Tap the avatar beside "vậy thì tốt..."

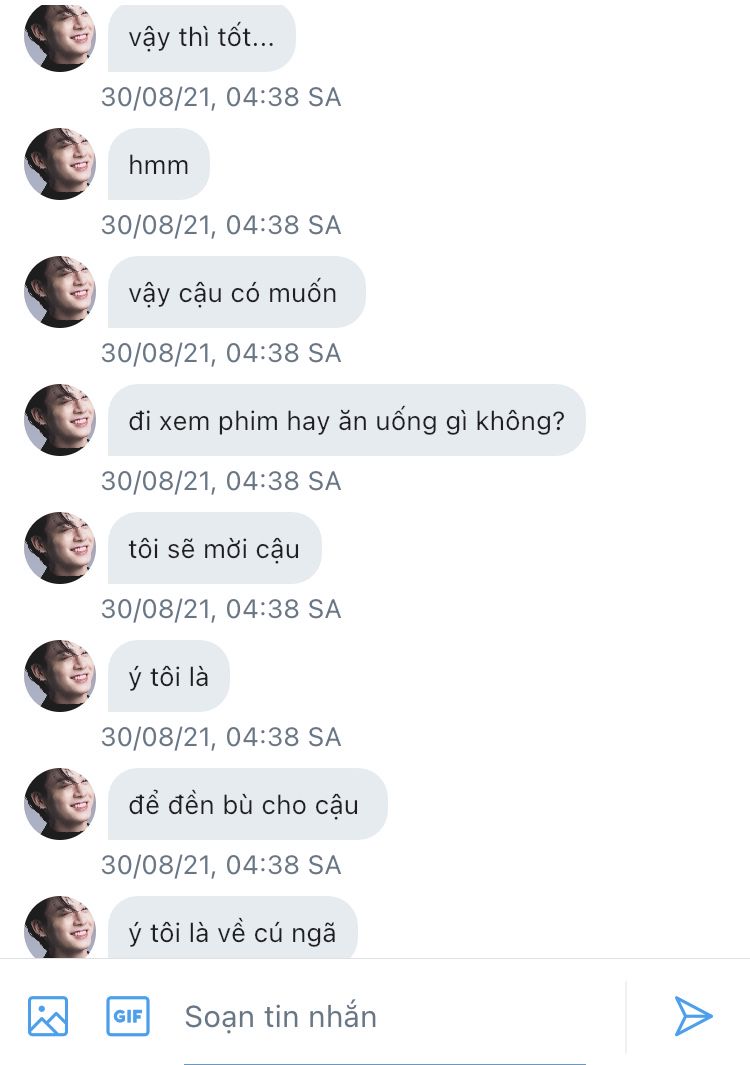pos(60,37)
